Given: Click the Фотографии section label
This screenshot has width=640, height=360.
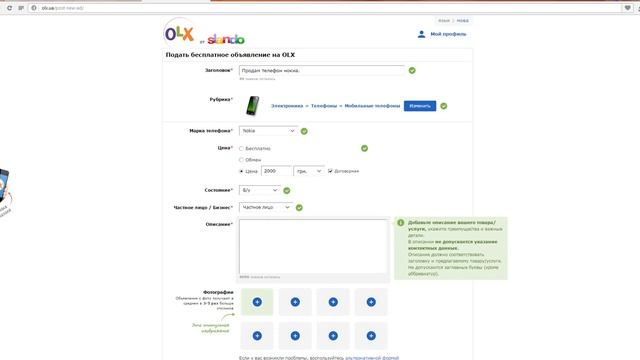Looking at the screenshot, I should point(218,292).
